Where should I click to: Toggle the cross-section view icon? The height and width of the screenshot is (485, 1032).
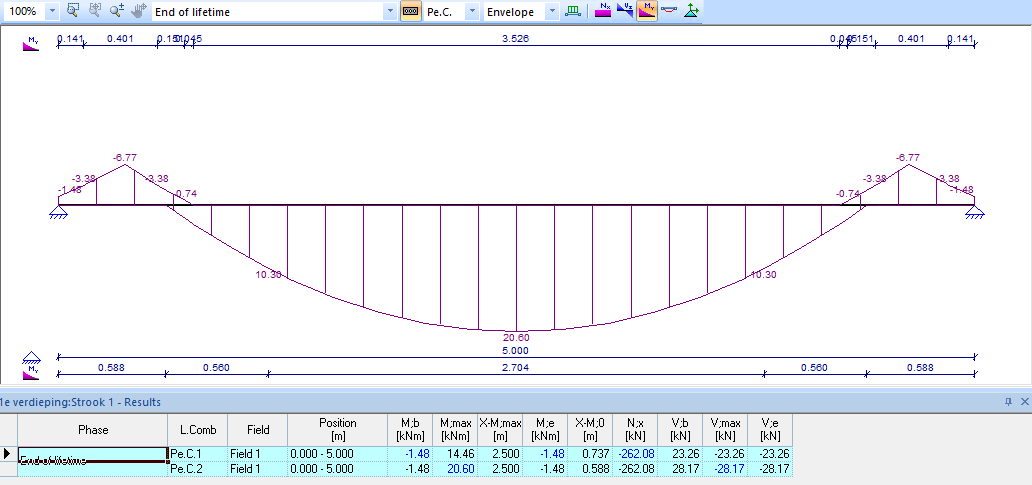click(x=411, y=11)
